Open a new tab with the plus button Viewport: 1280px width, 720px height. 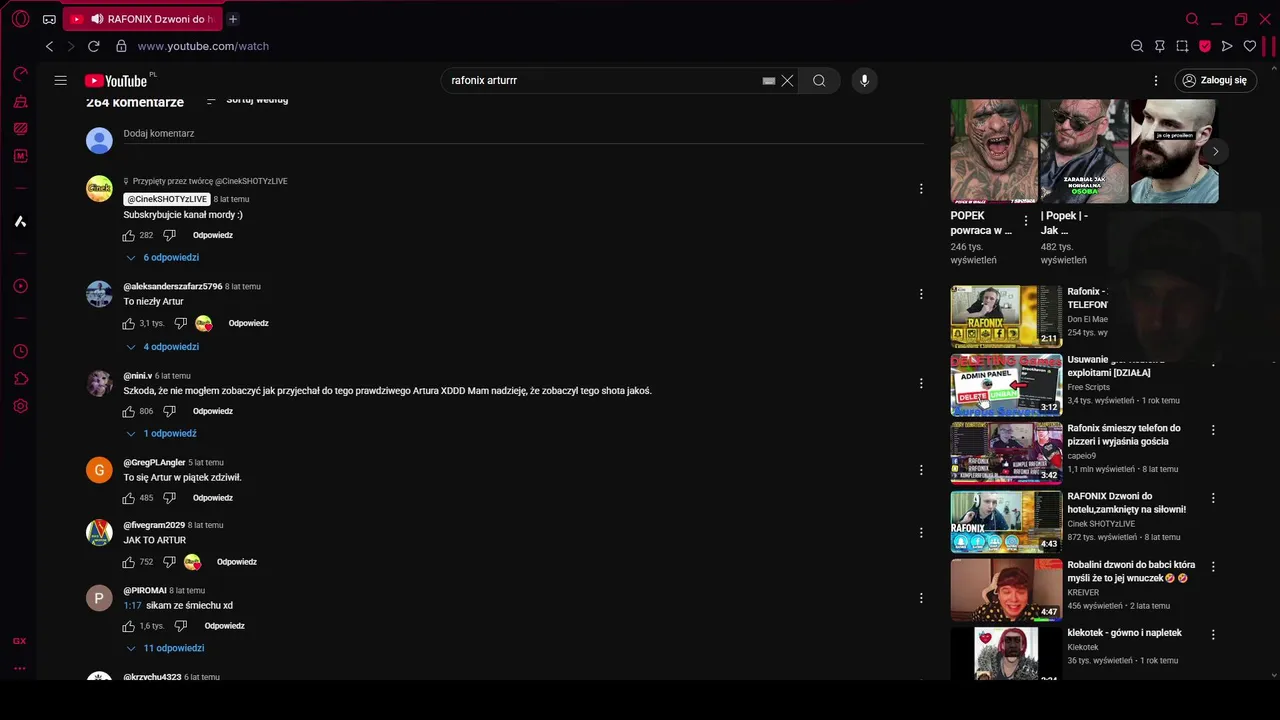click(233, 19)
